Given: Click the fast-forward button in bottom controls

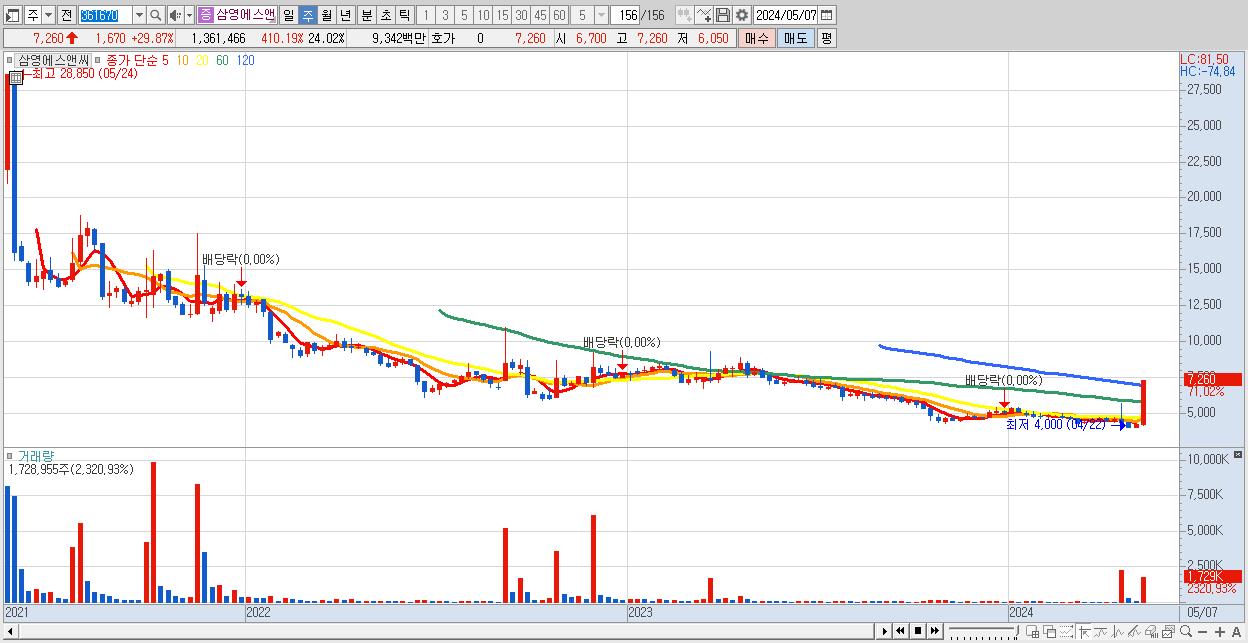Looking at the screenshot, I should [935, 631].
